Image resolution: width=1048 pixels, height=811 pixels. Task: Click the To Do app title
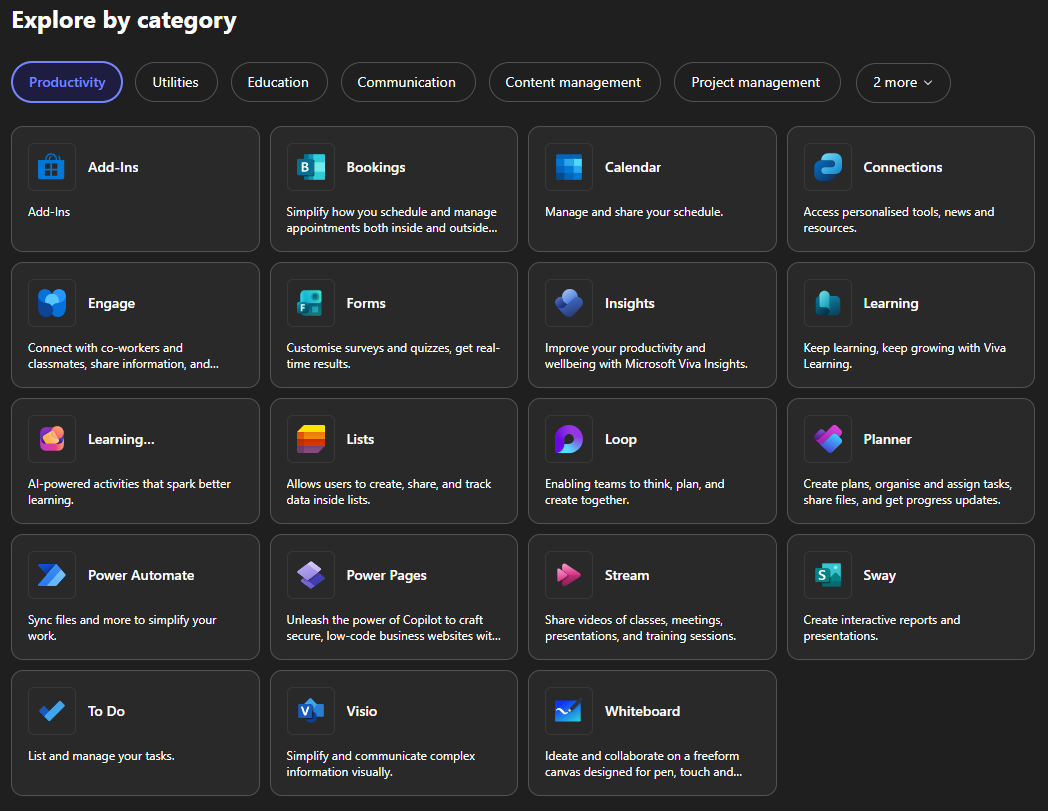(106, 711)
